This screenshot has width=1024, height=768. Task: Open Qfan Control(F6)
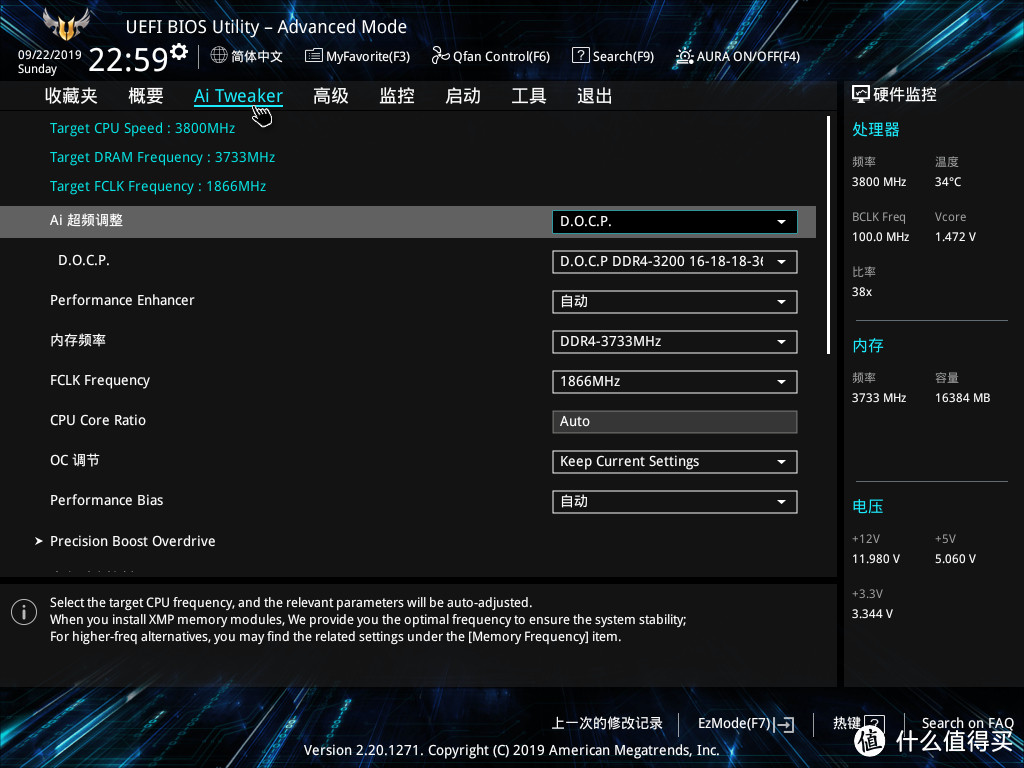[x=490, y=56]
